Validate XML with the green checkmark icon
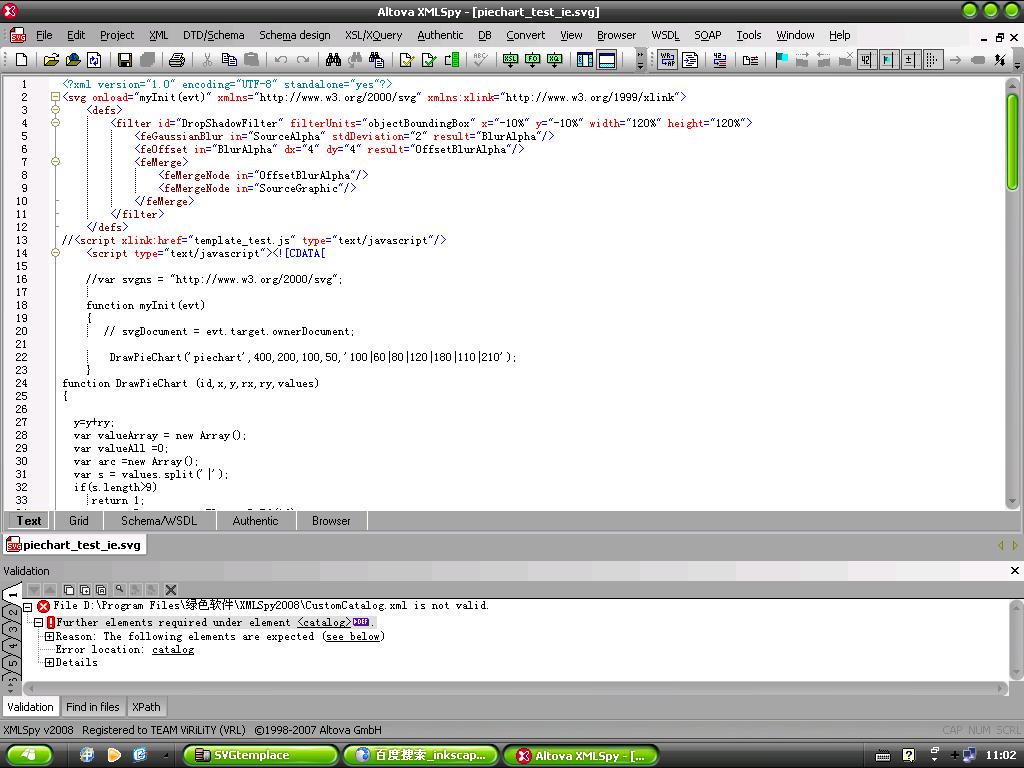Viewport: 1024px width, 768px height. coord(429,60)
